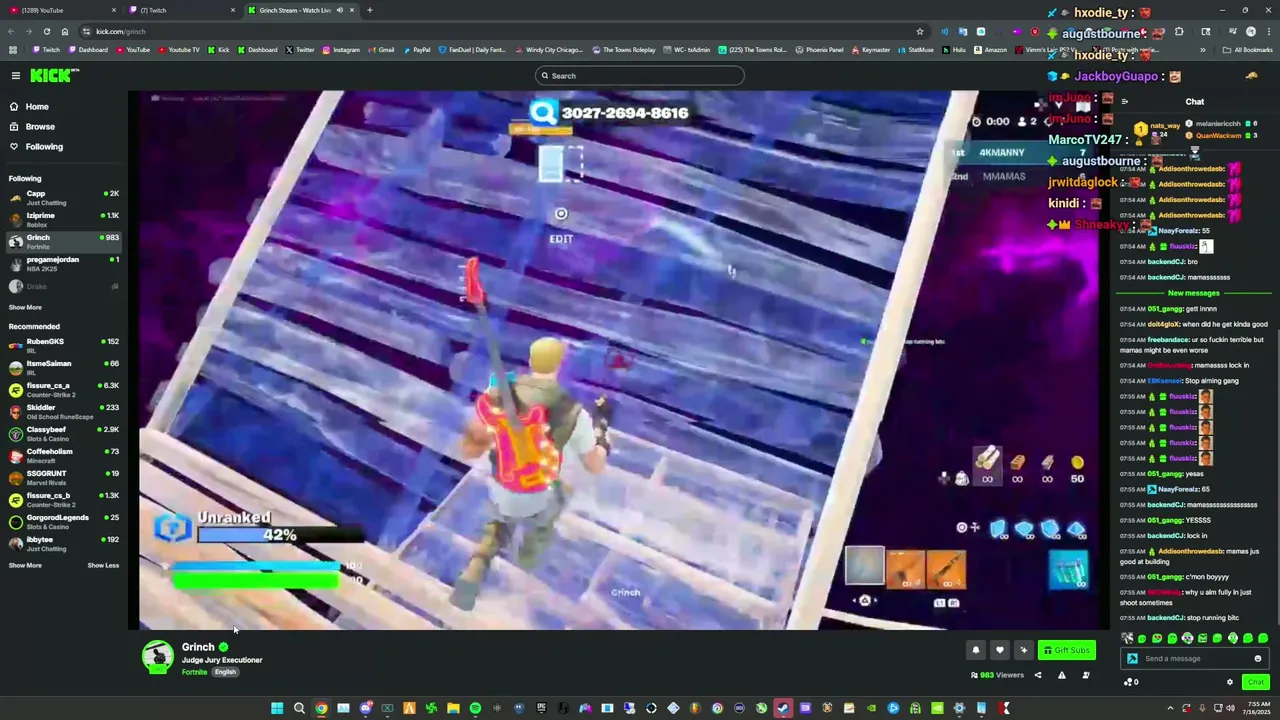Collapse chat panel using arrow icon
The height and width of the screenshot is (720, 1280).
(1124, 102)
